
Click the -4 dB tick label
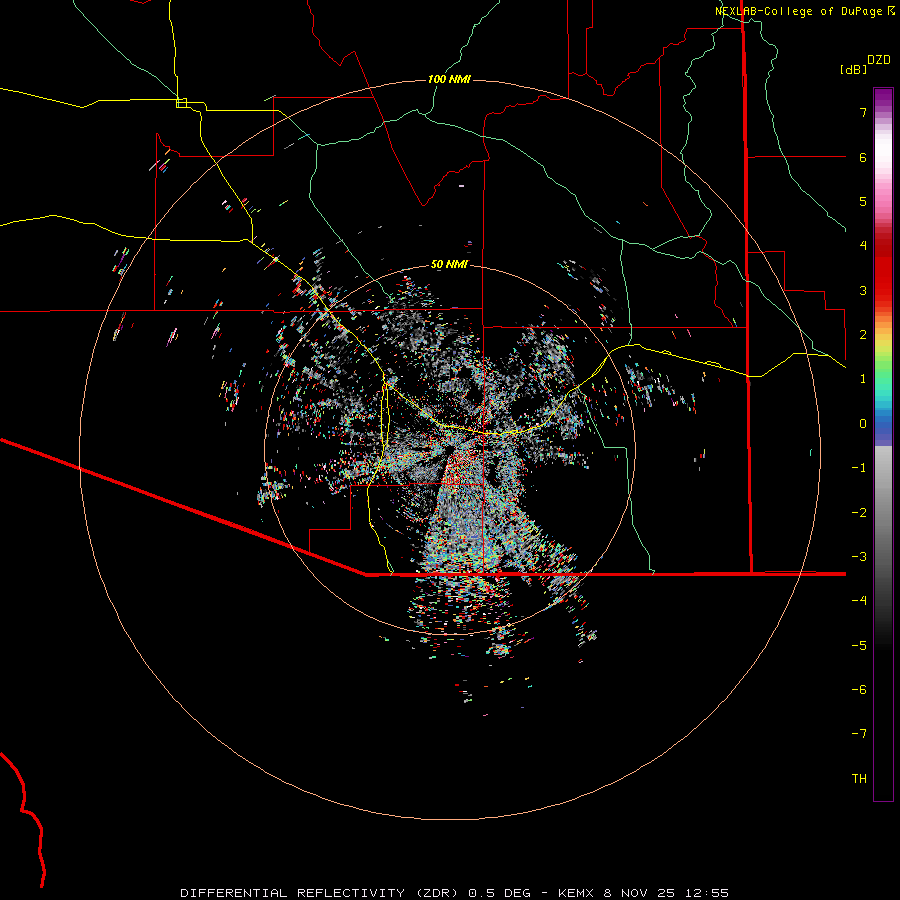pyautogui.click(x=859, y=601)
